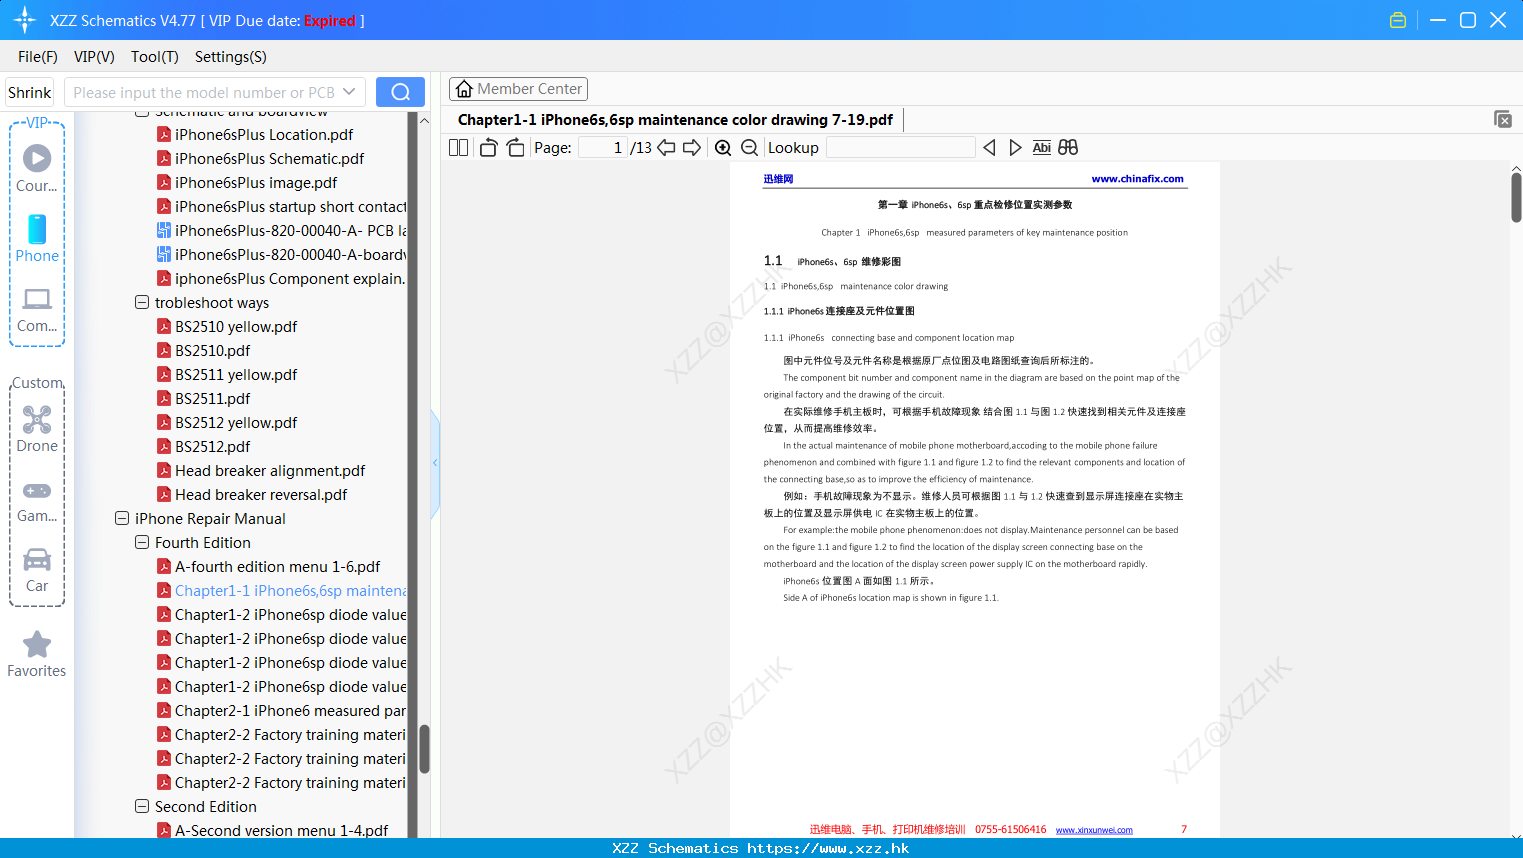
Task: Find previous lookup match
Action: coord(989,148)
